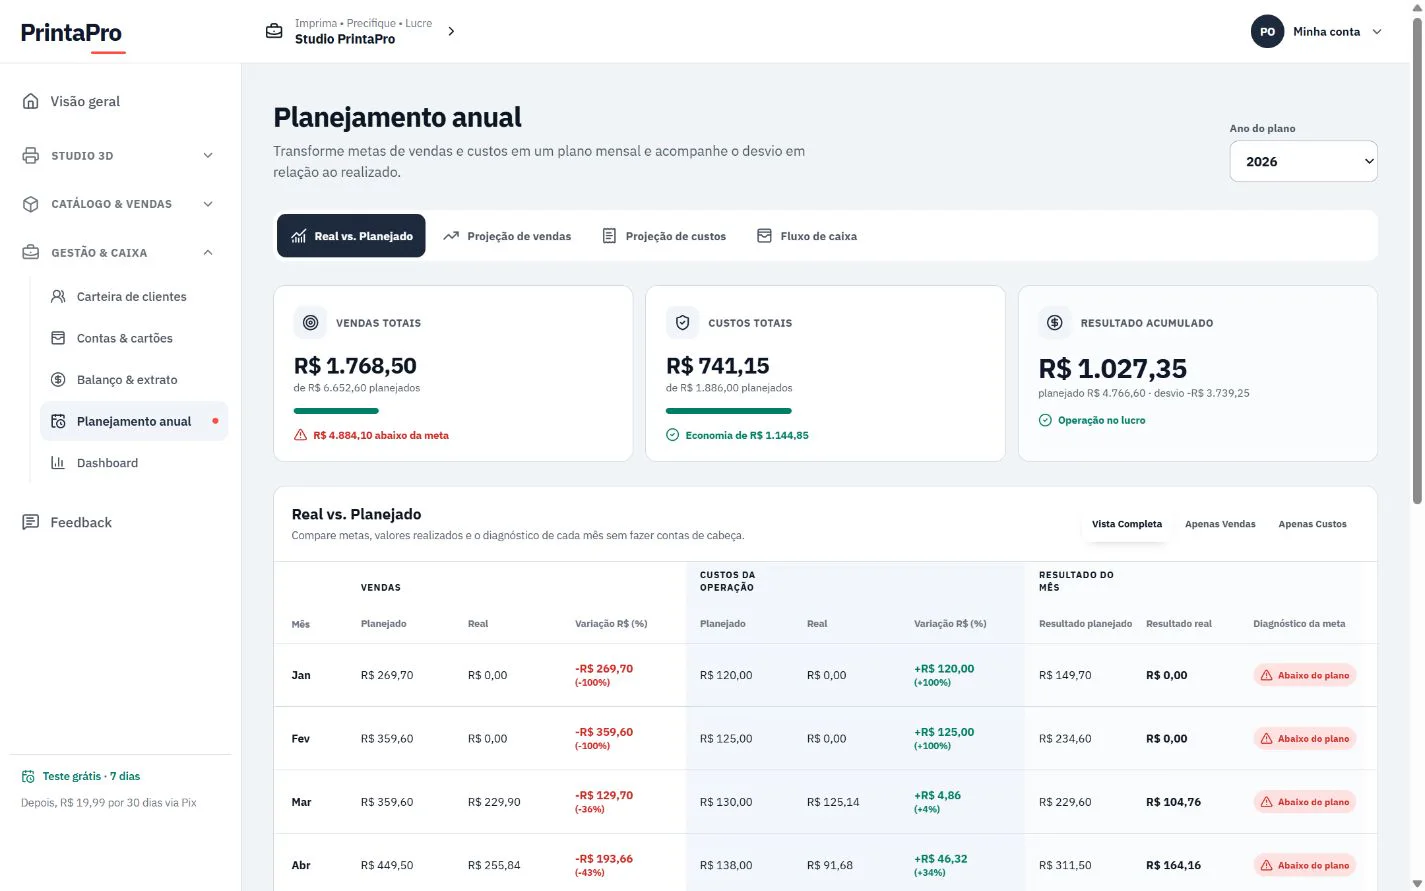Click the shield icon in Custos Totais card
Image resolution: width=1425 pixels, height=891 pixels.
pyautogui.click(x=683, y=323)
